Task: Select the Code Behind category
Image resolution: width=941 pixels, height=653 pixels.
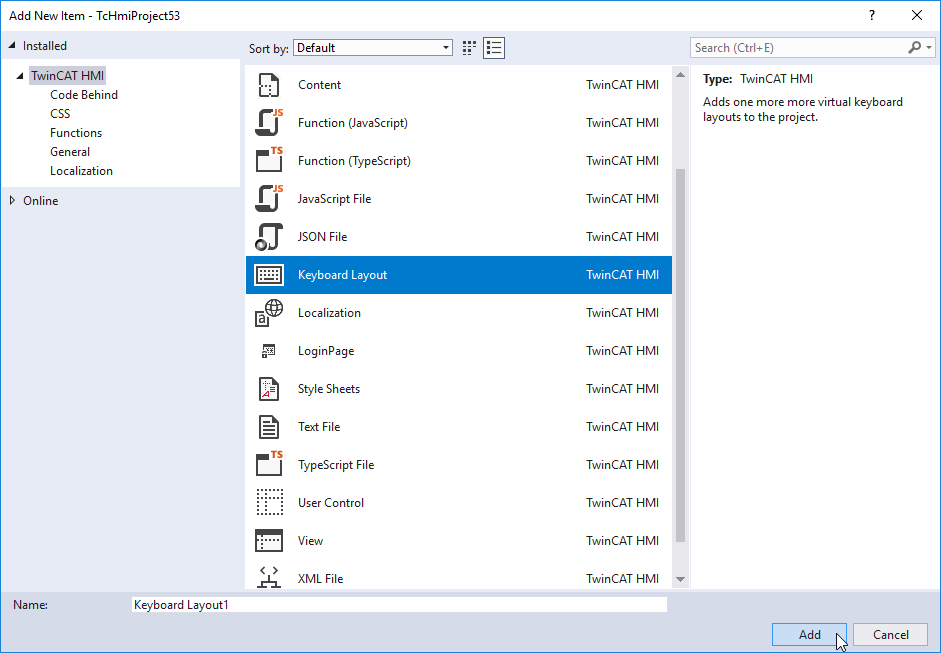Action: [x=84, y=95]
